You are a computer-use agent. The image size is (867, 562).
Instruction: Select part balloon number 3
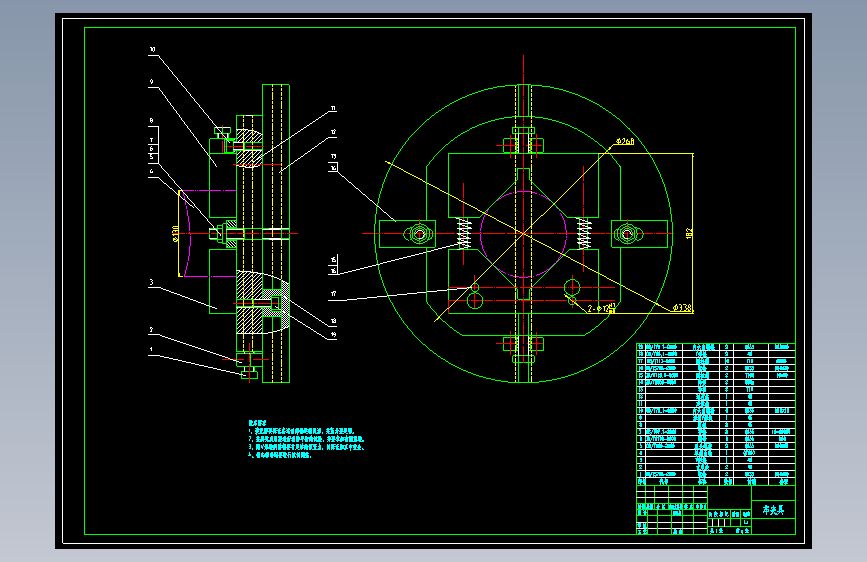pyautogui.click(x=151, y=282)
